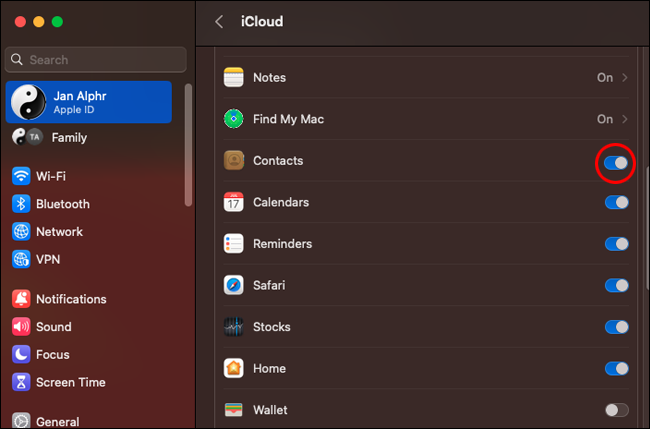
Task: Open Sound settings pane
Action: [89, 327]
